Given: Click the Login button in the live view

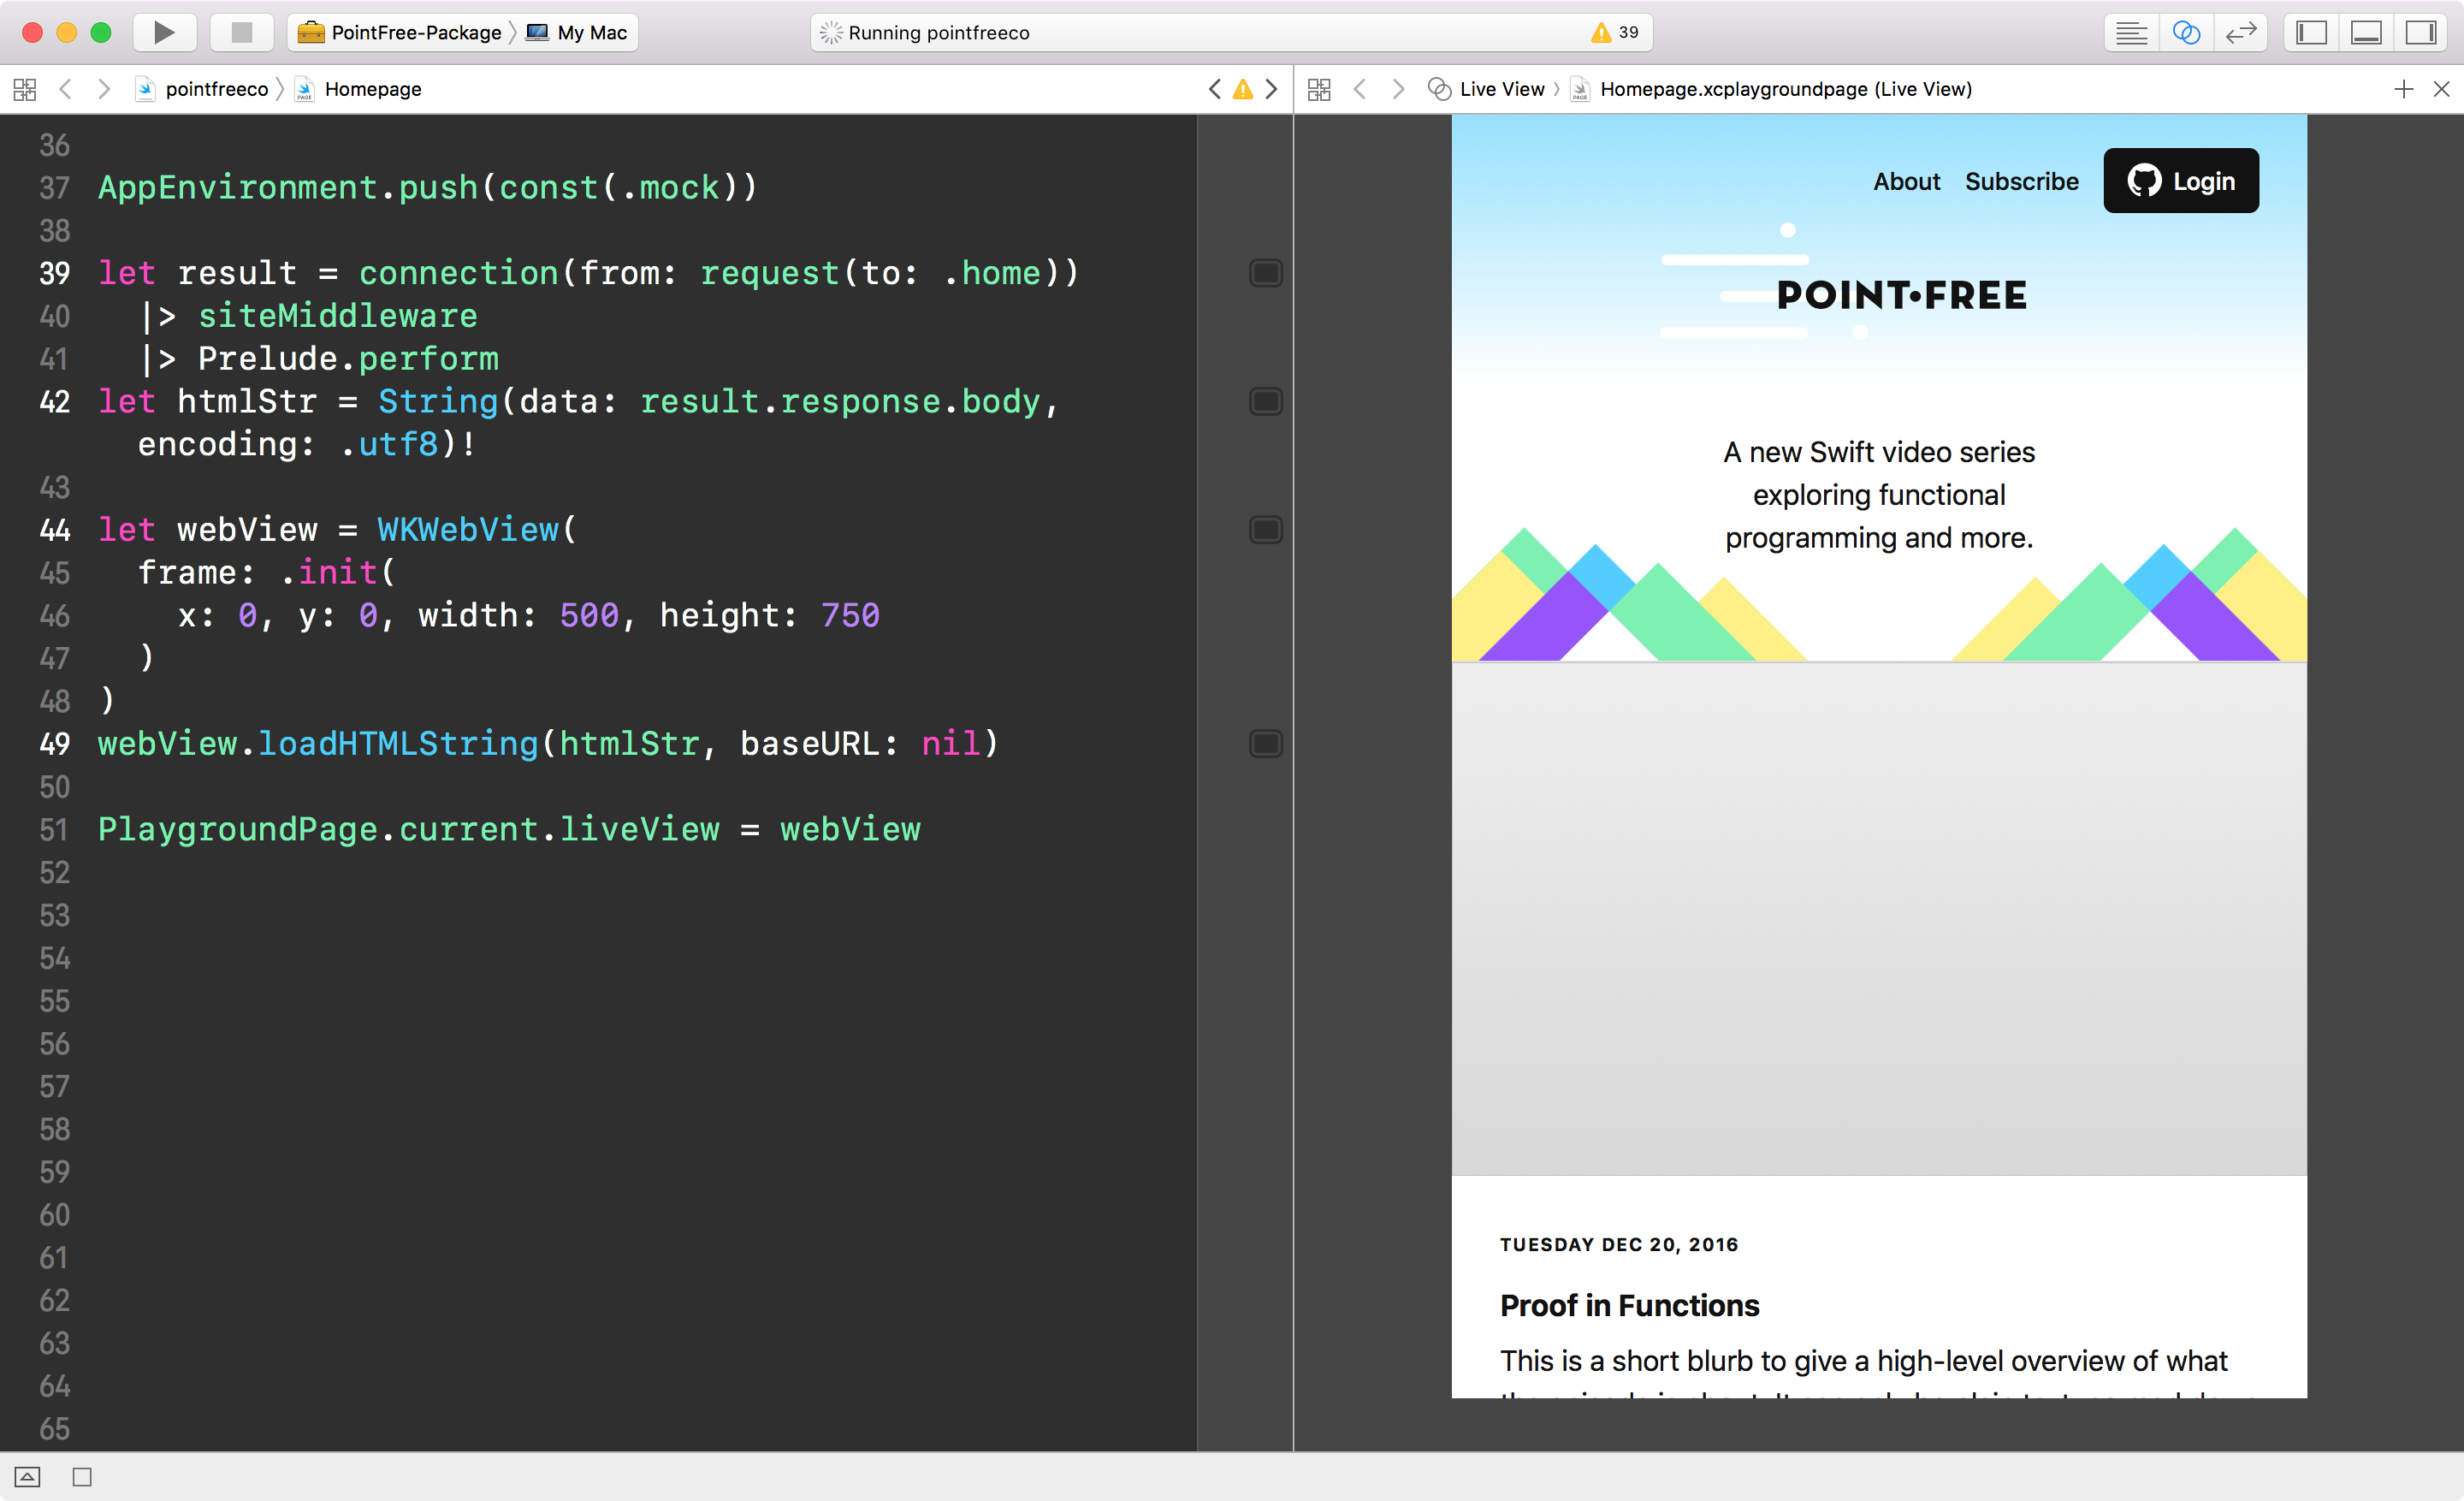Looking at the screenshot, I should coord(2180,181).
